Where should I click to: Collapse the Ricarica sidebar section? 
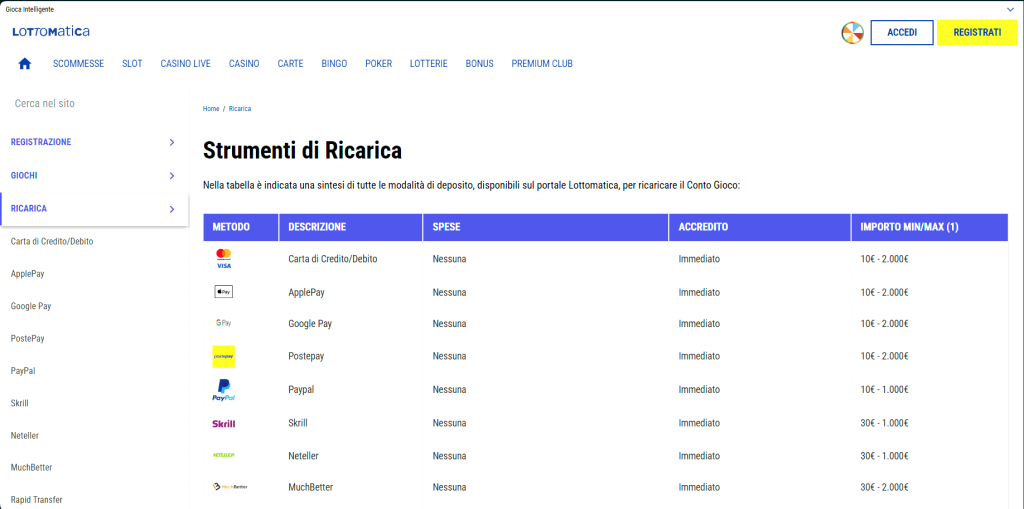(x=172, y=209)
